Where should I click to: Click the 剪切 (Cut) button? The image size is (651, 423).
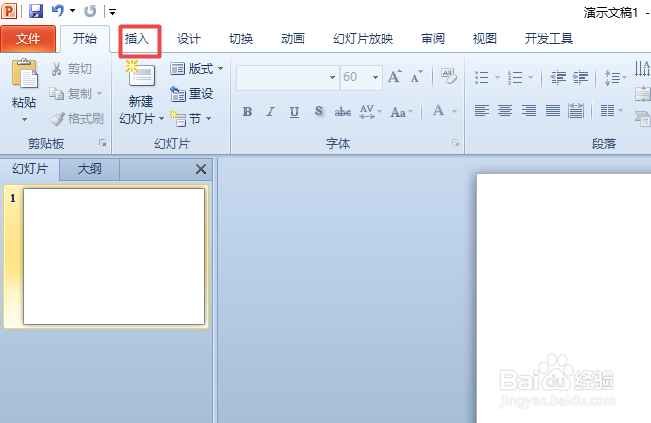tap(71, 69)
